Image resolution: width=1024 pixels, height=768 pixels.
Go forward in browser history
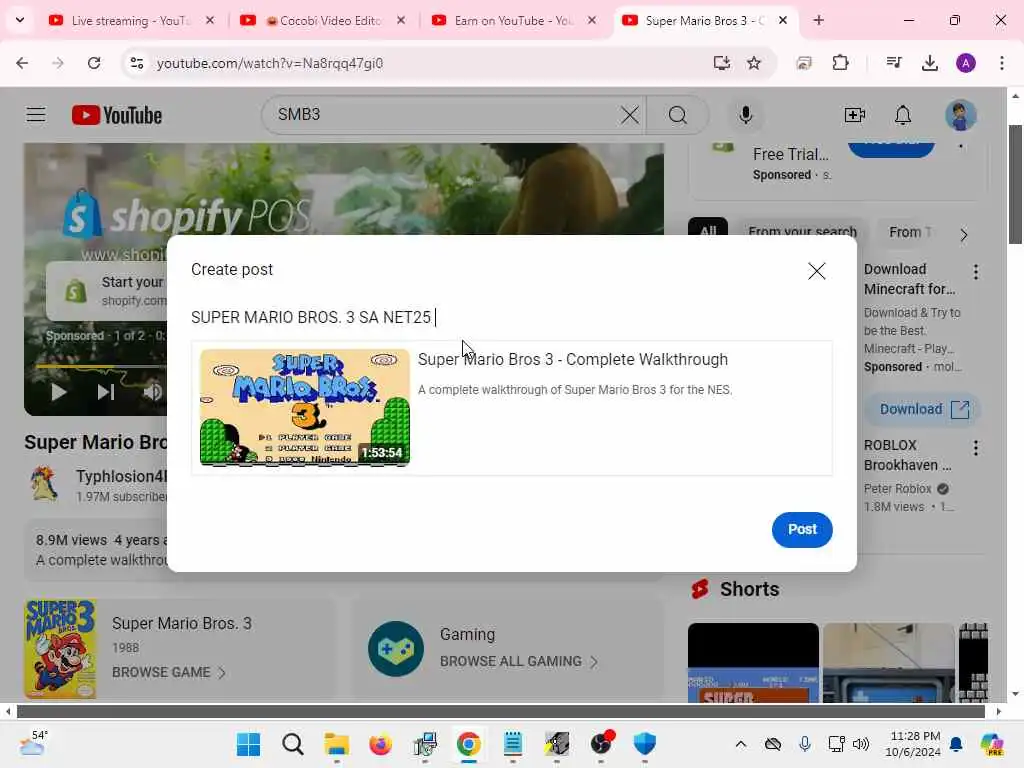click(57, 63)
